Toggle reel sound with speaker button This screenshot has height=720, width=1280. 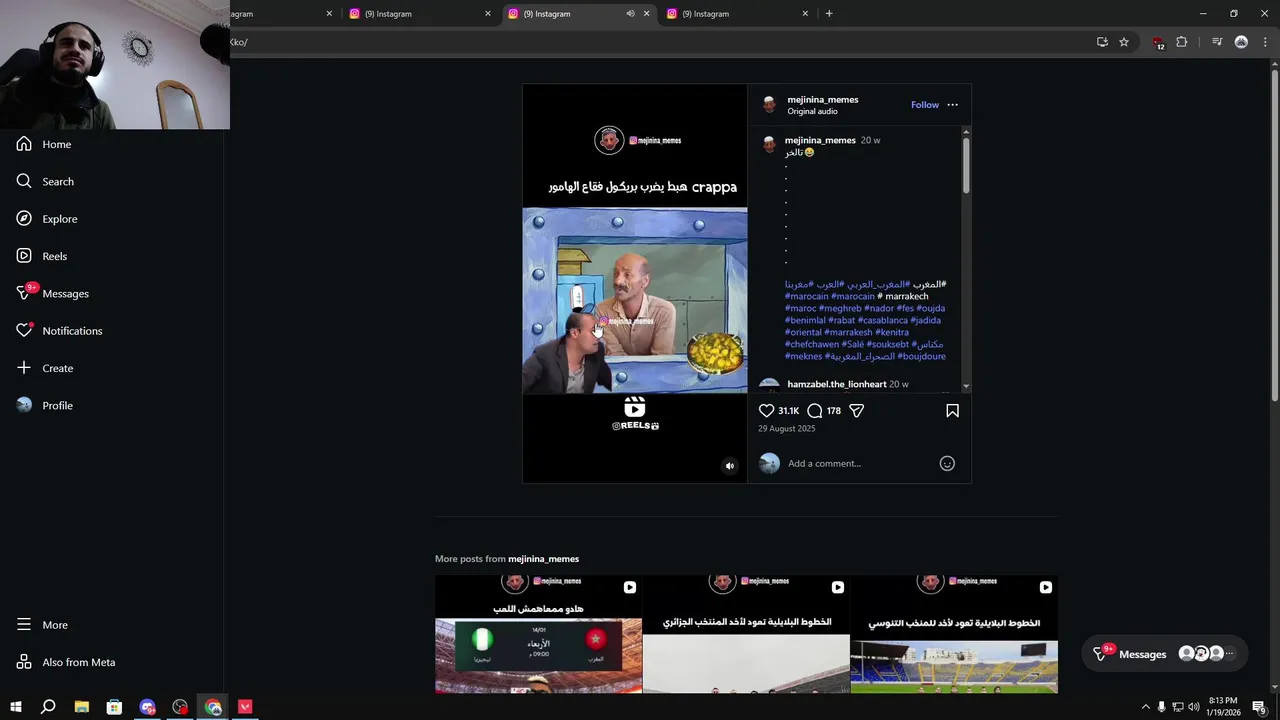(729, 465)
